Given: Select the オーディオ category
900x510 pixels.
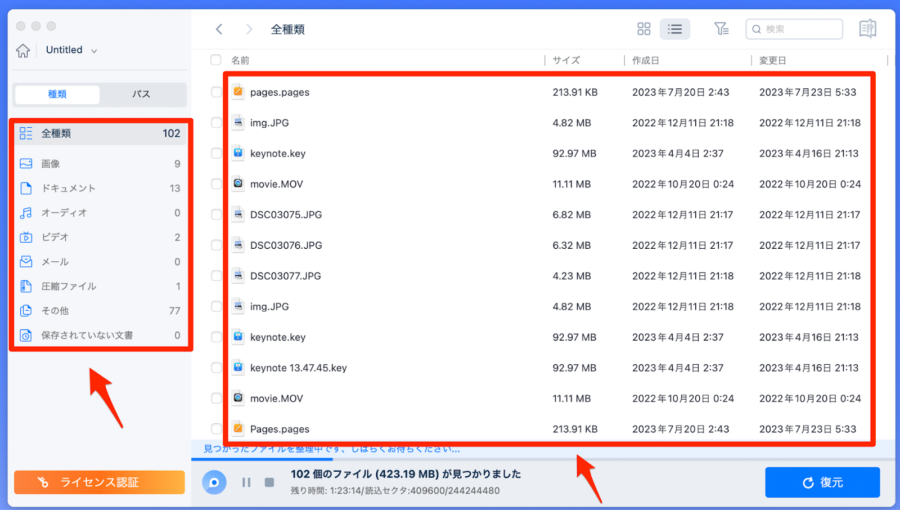Looking at the screenshot, I should click(x=100, y=213).
